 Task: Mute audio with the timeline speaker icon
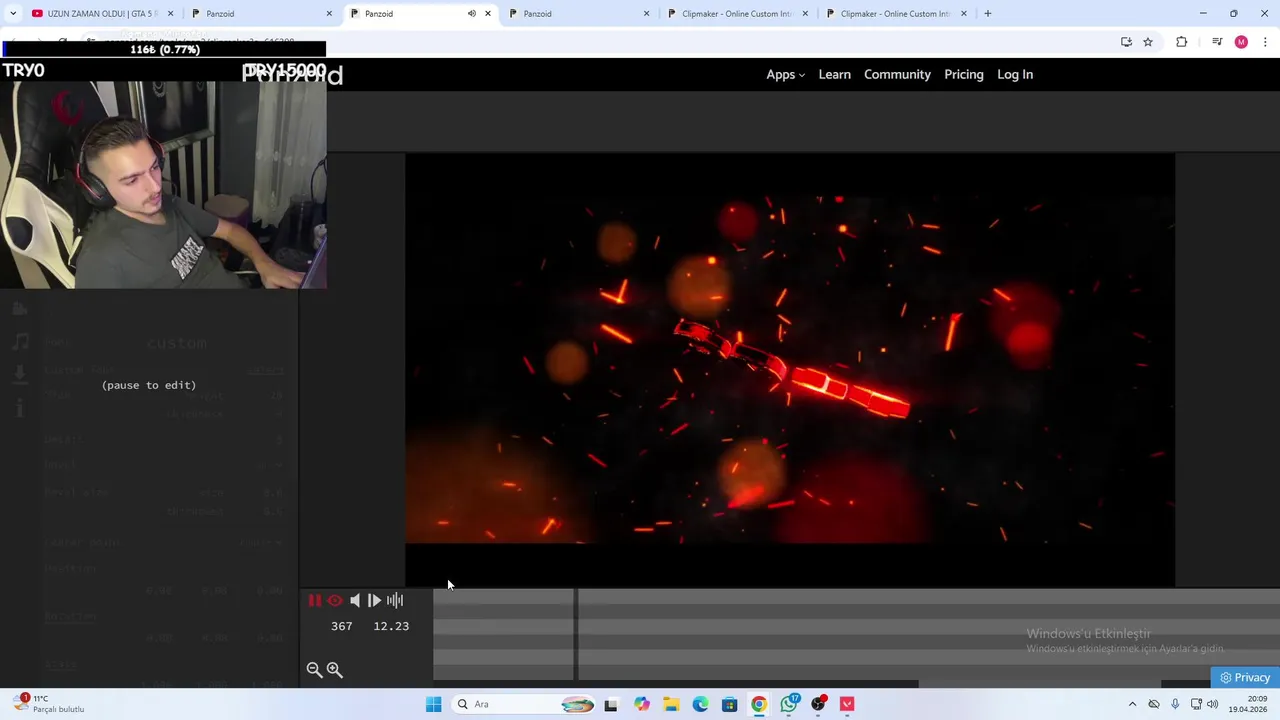pos(355,600)
